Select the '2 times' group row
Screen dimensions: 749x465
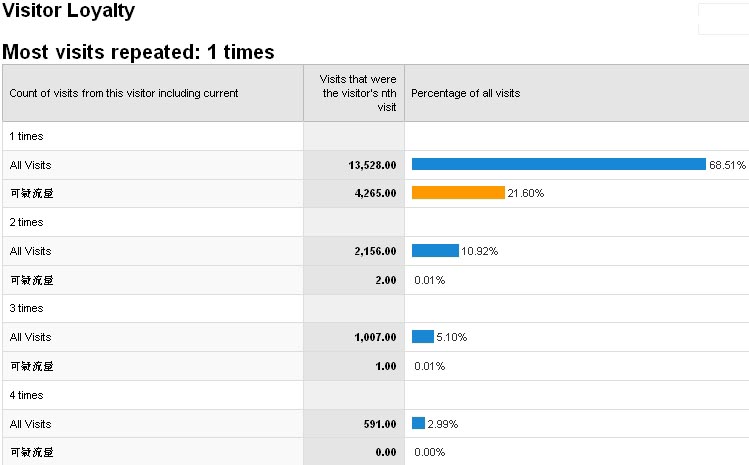click(27, 222)
